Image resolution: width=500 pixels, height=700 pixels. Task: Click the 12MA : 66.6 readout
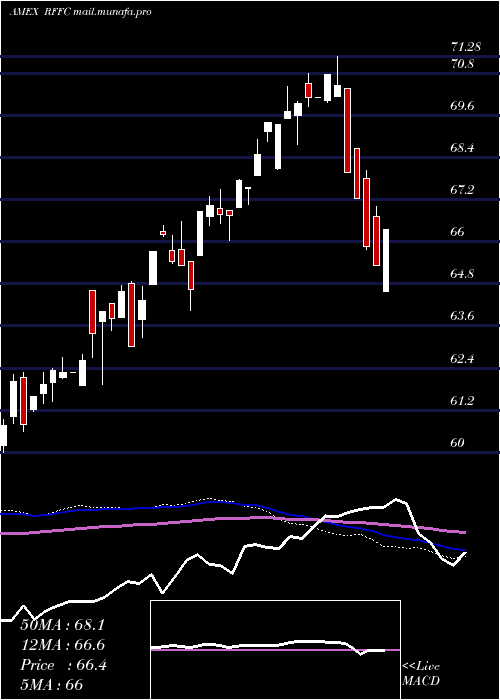[63, 645]
